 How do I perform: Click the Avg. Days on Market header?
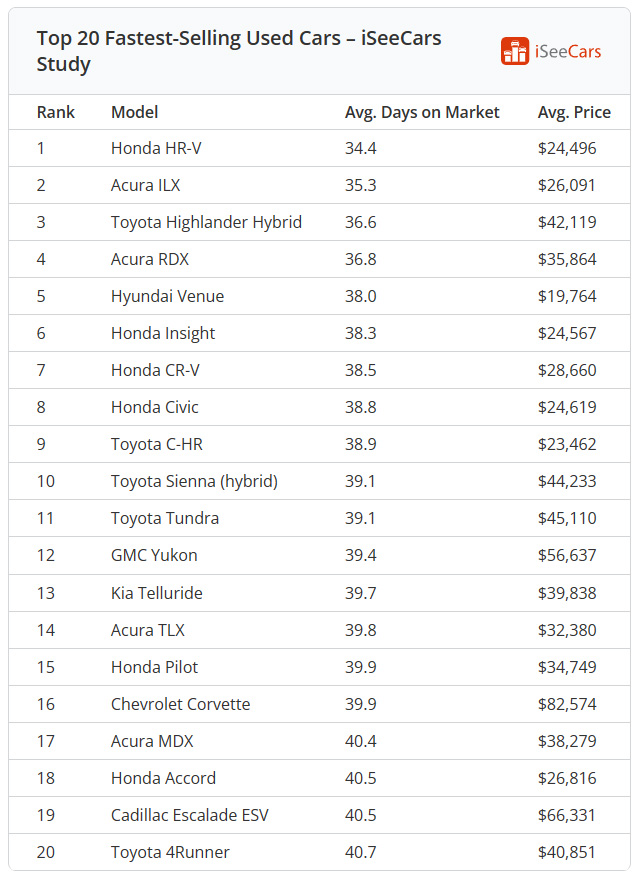point(422,112)
